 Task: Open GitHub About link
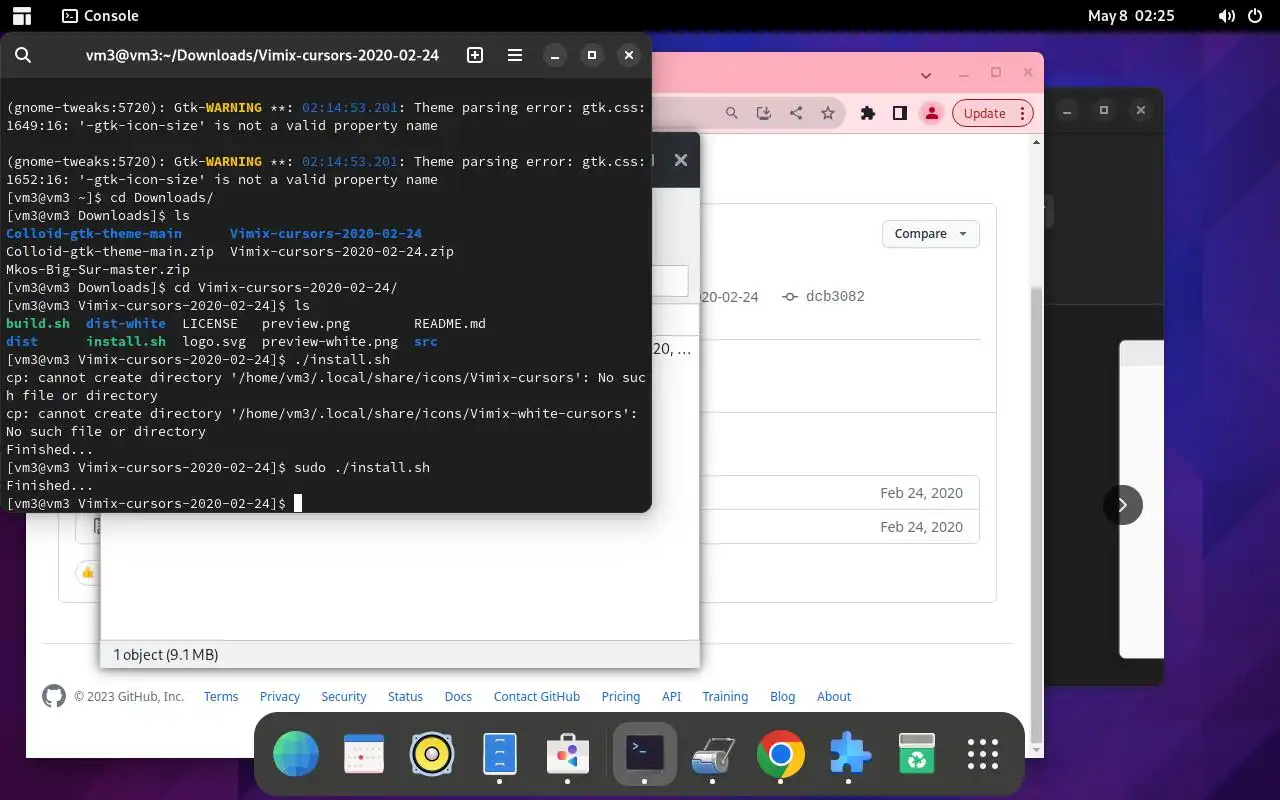[x=834, y=696]
